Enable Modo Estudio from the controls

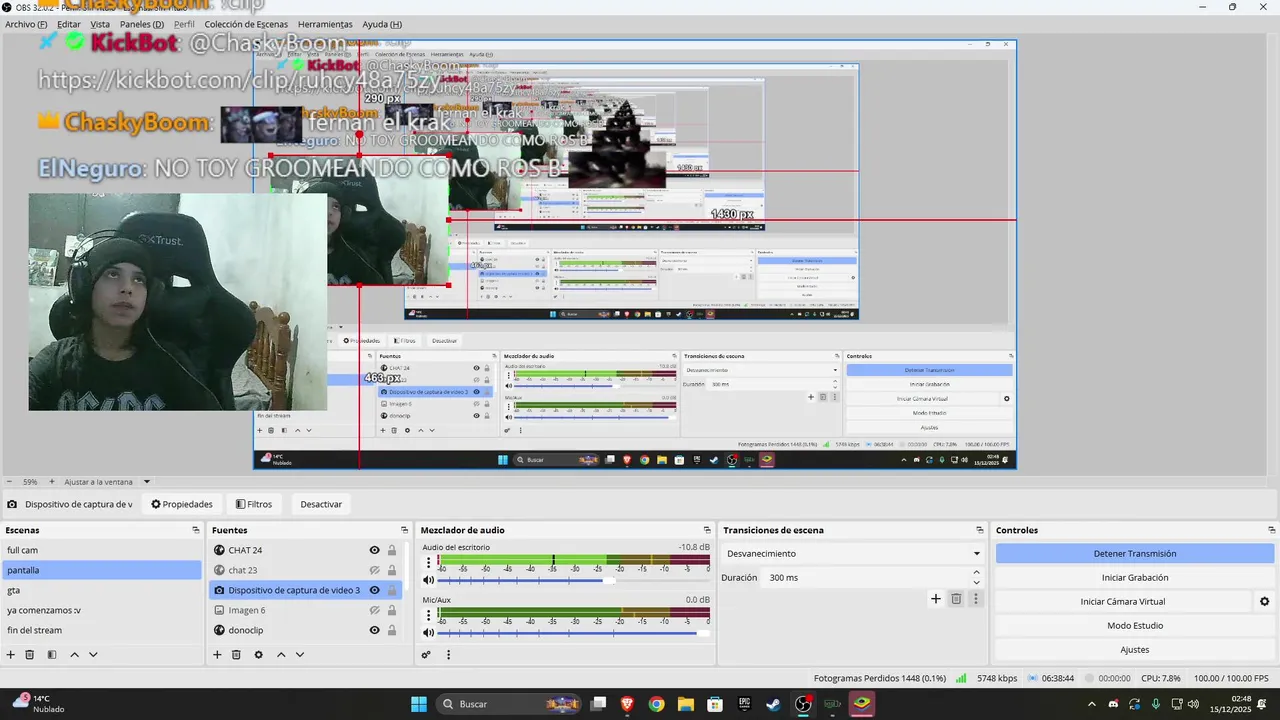pos(1135,625)
